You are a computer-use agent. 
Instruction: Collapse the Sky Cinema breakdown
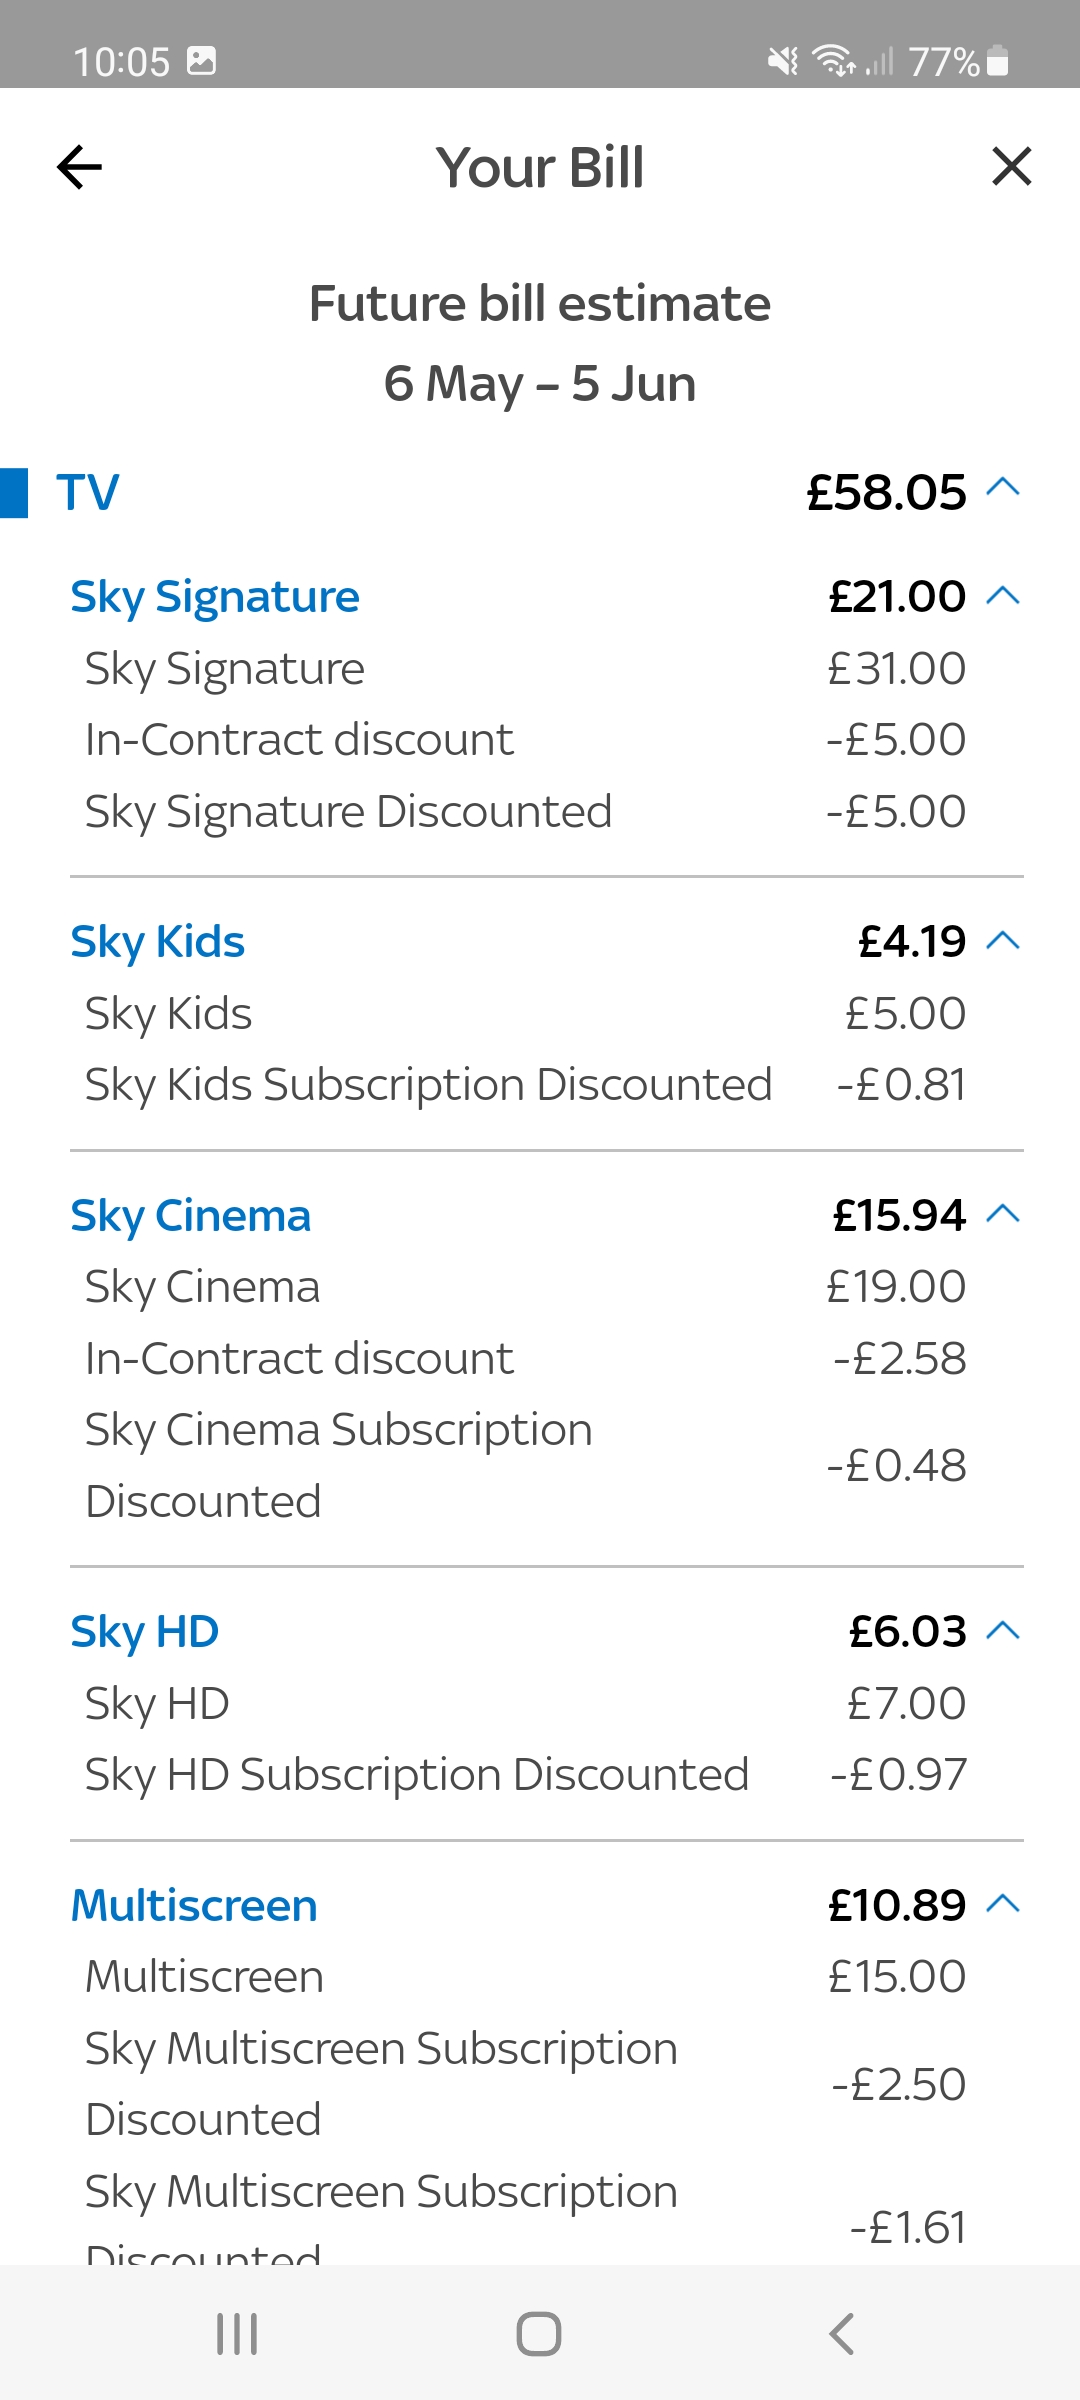pyautogui.click(x=1004, y=1215)
